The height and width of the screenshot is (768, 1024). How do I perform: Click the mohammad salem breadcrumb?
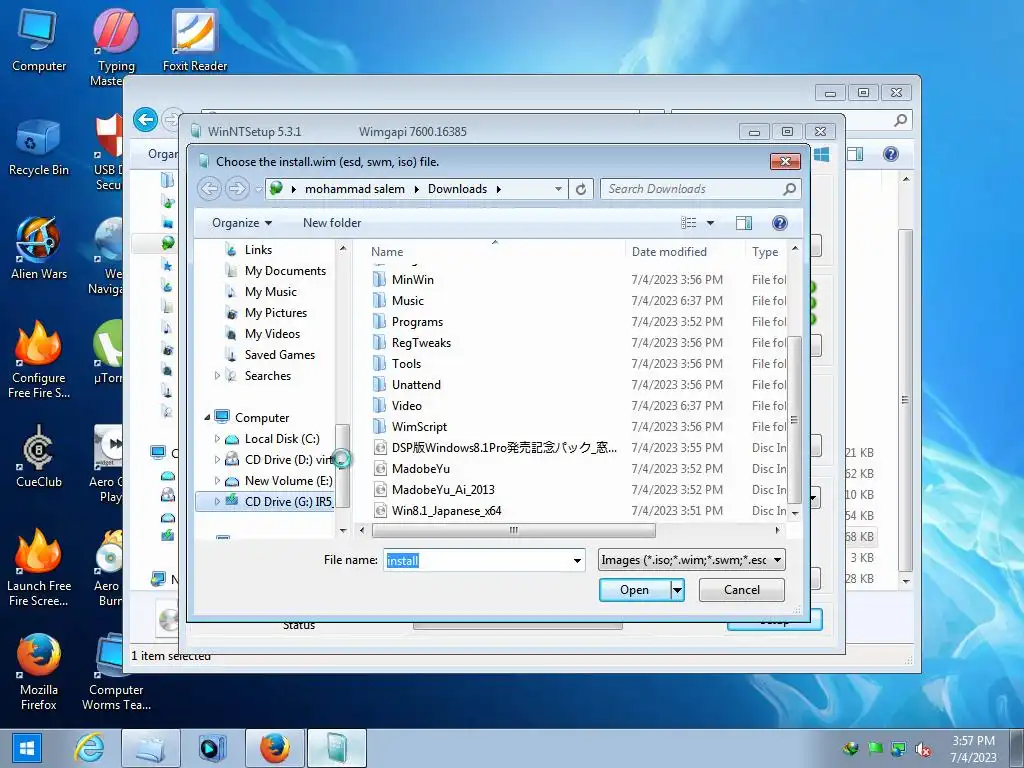click(x=355, y=189)
